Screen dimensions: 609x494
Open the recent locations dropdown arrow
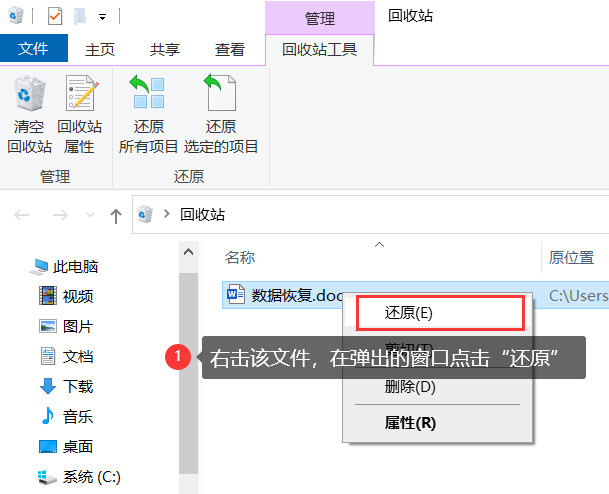(90, 215)
